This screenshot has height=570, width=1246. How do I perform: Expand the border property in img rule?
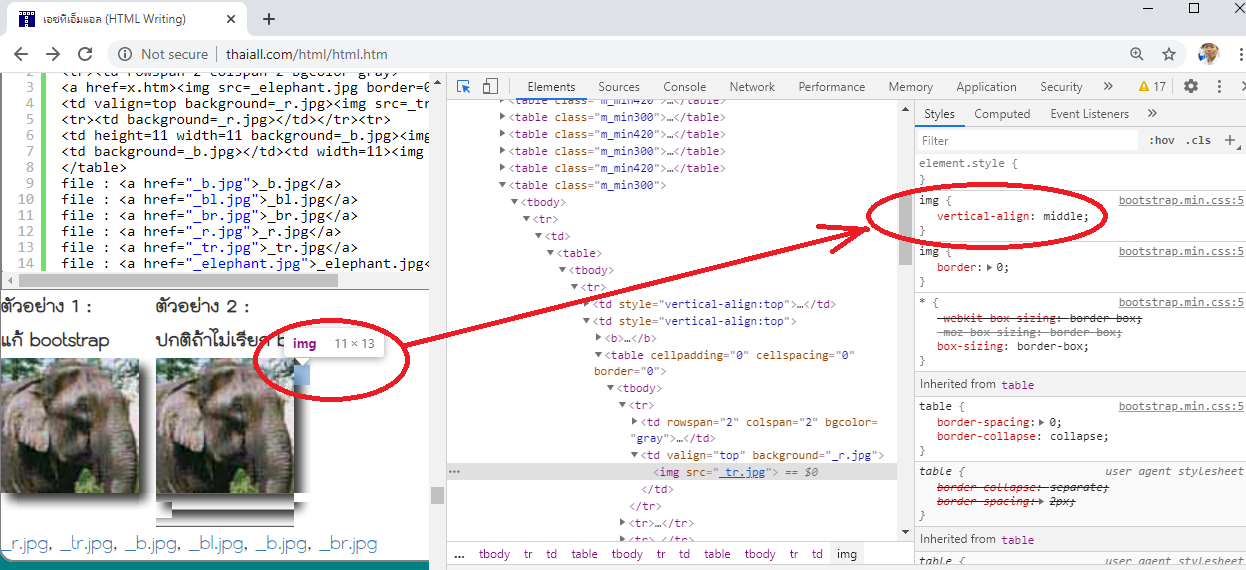click(991, 268)
